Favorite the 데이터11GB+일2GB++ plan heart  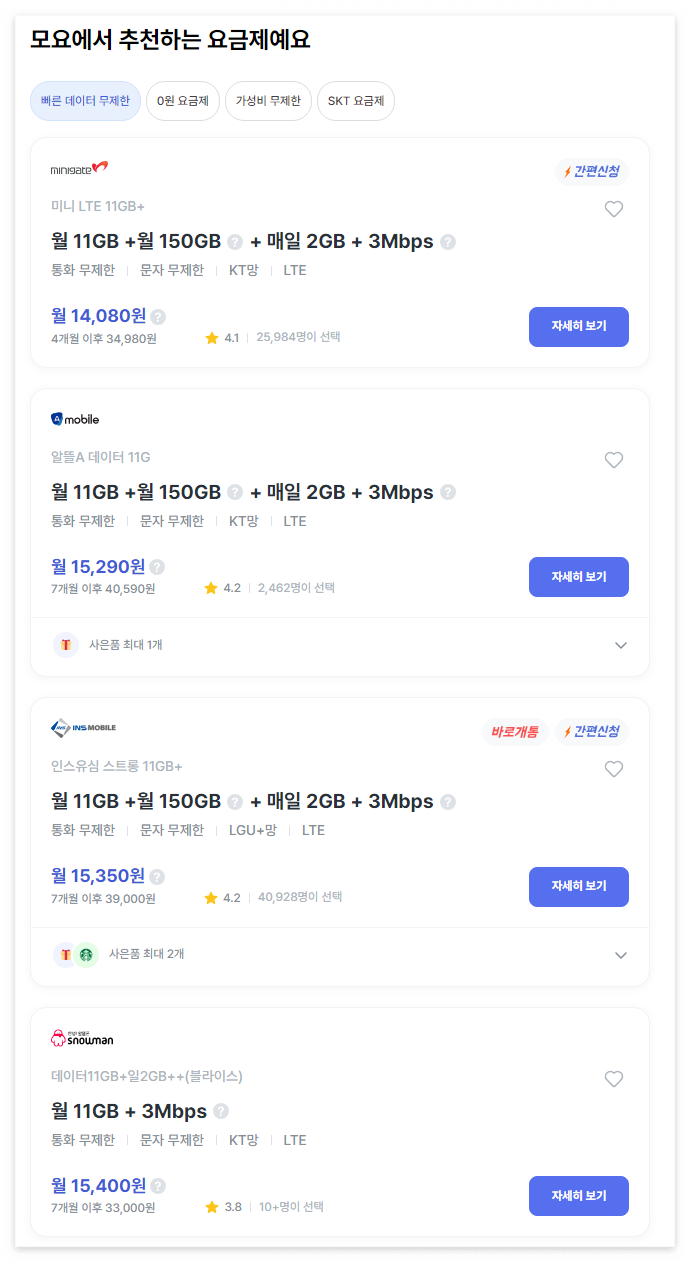point(614,1079)
